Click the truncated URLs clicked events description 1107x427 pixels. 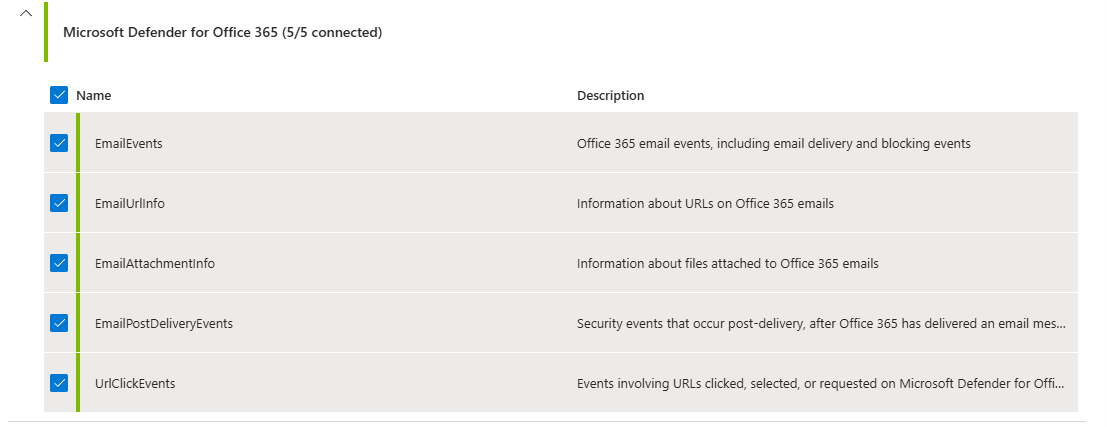(x=820, y=383)
